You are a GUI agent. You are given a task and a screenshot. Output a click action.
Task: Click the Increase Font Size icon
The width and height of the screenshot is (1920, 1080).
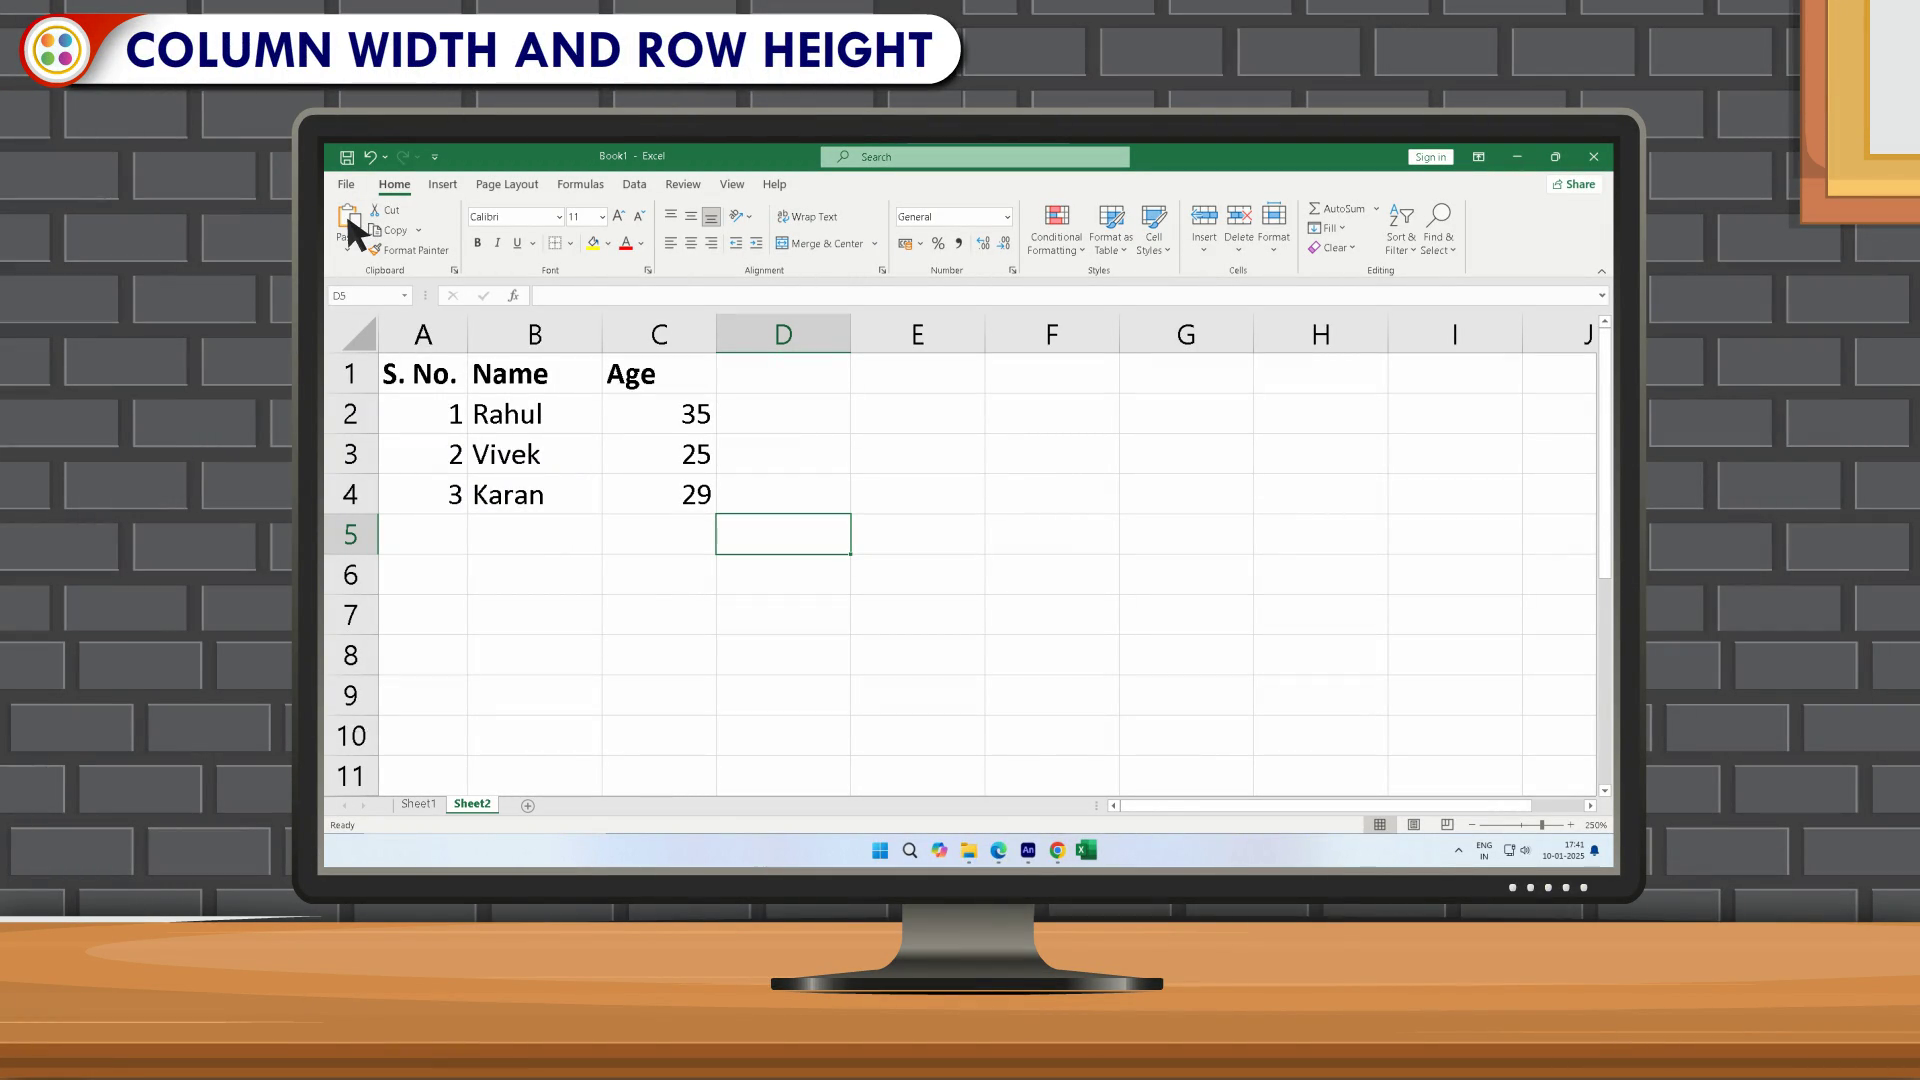618,216
